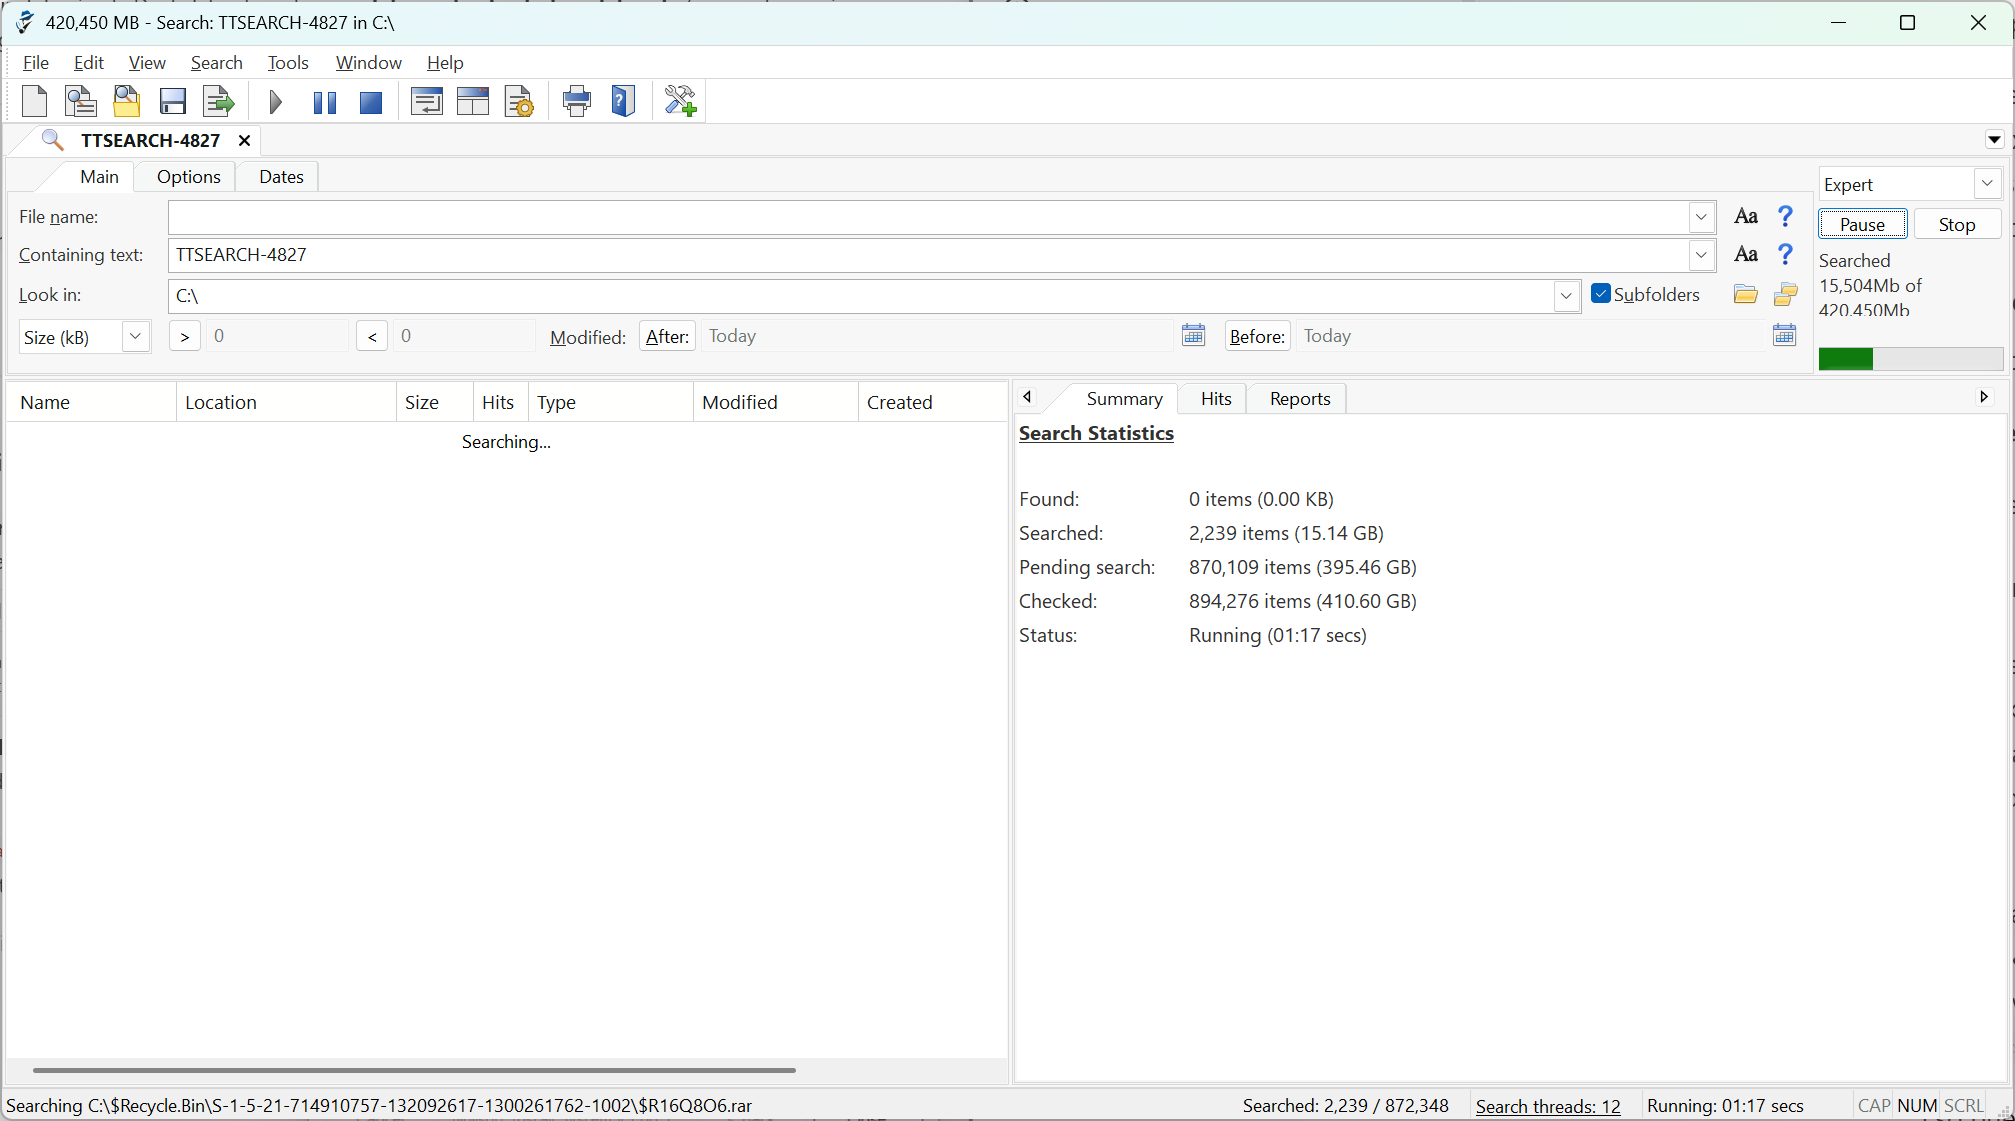Click the Pause button
This screenshot has height=1121, width=2015.
click(1862, 225)
